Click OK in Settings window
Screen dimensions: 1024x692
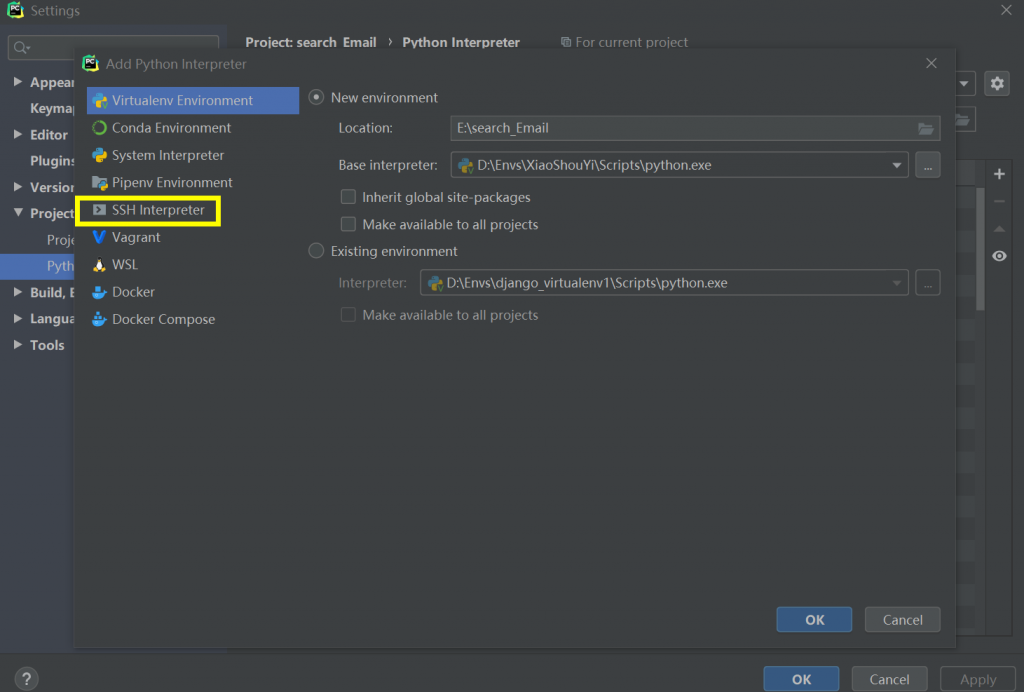click(x=801, y=679)
